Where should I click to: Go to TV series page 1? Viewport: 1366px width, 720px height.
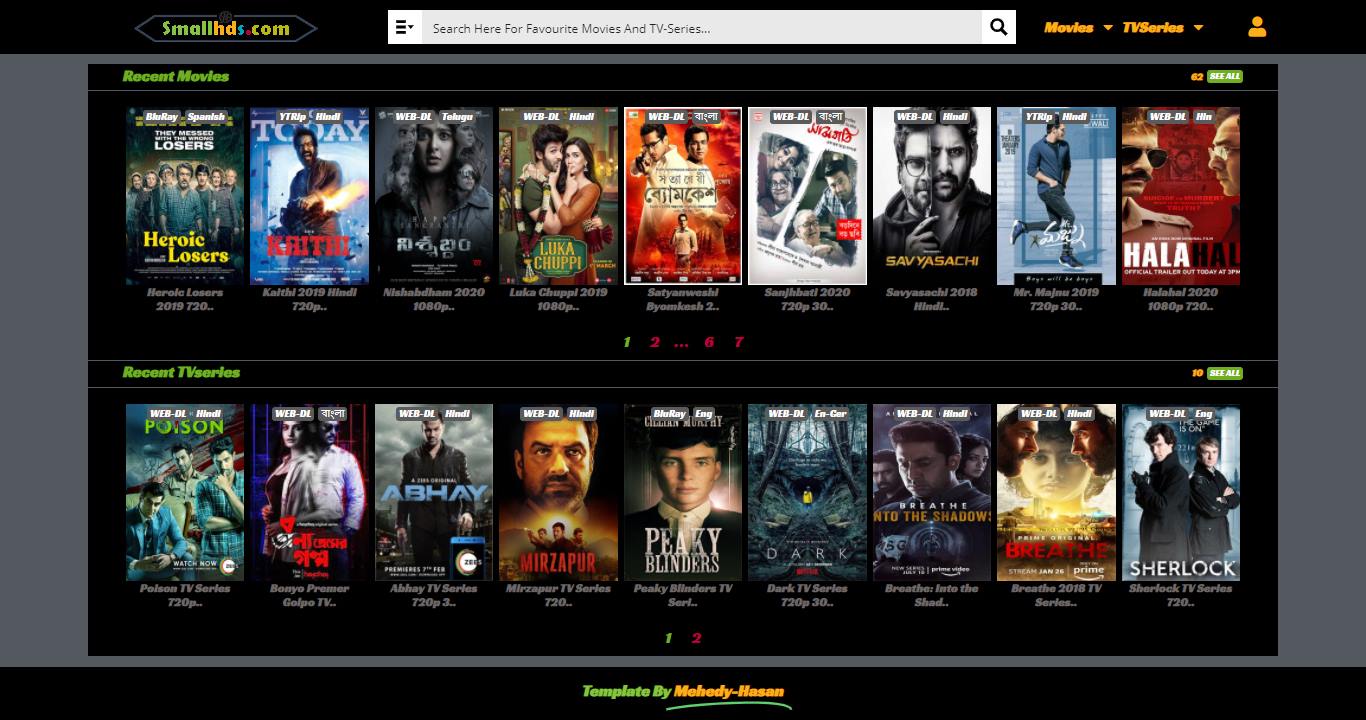tap(669, 638)
